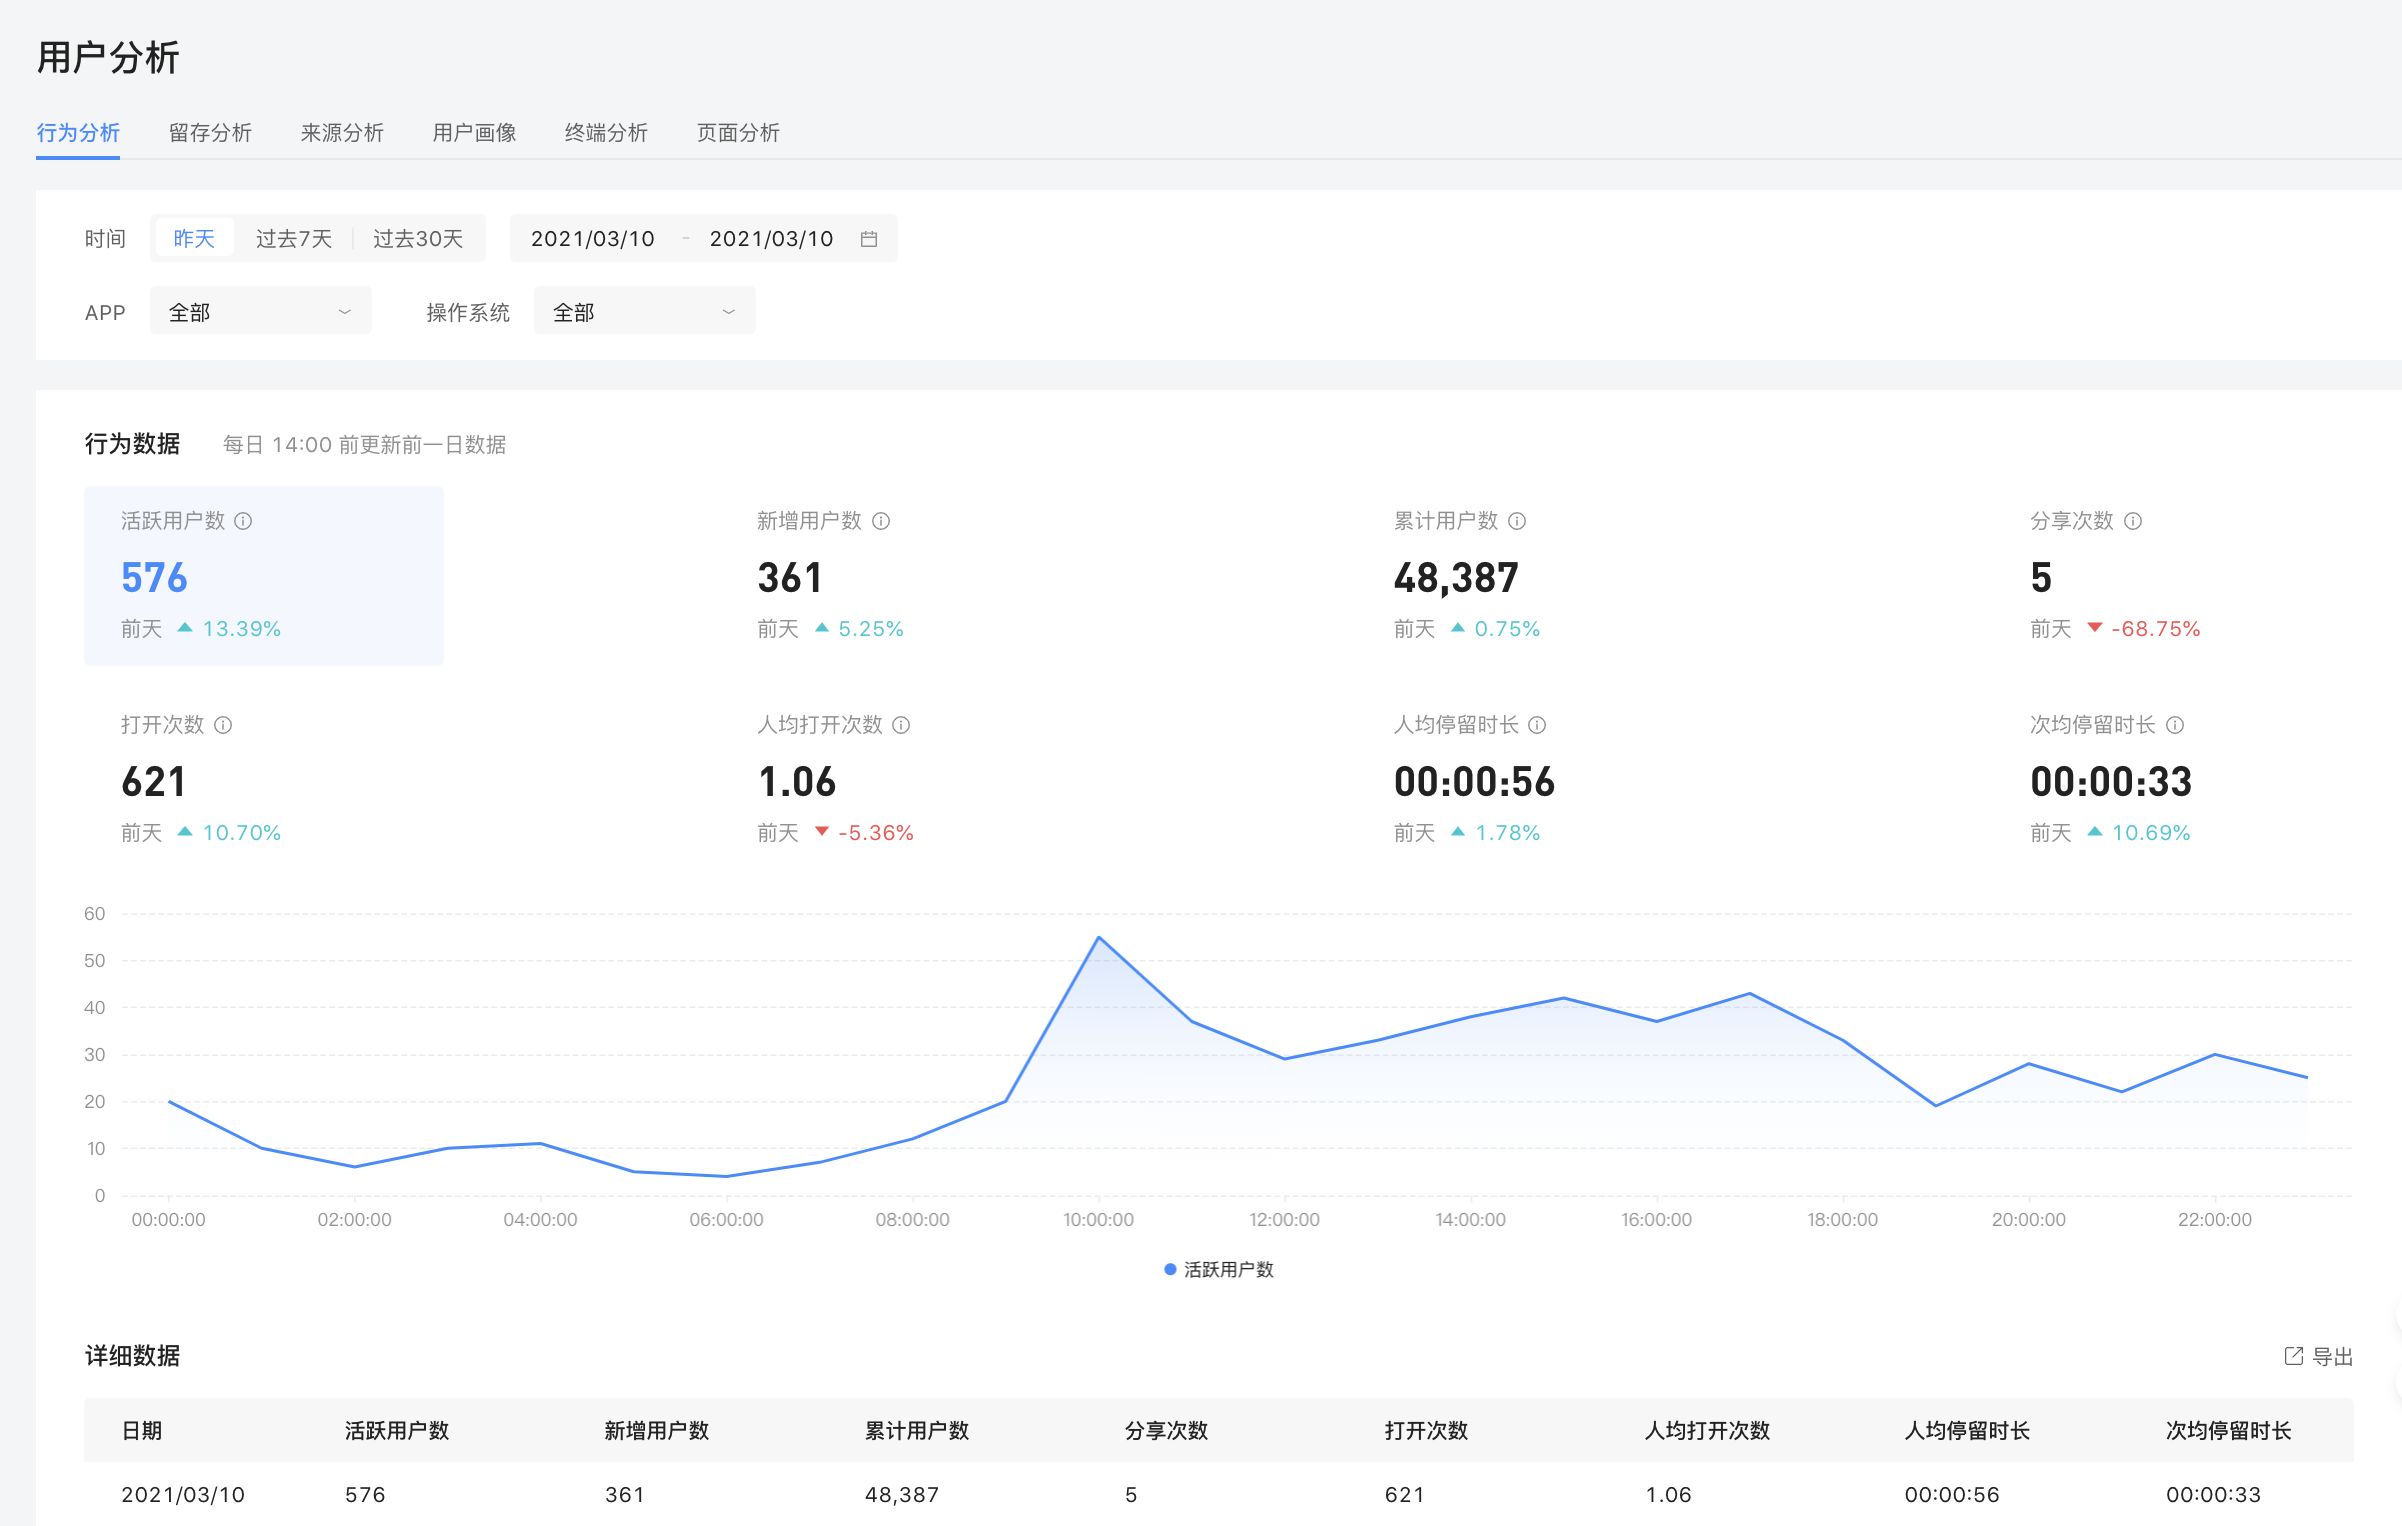Open the info tooltip for 次均停留时长

(2175, 725)
